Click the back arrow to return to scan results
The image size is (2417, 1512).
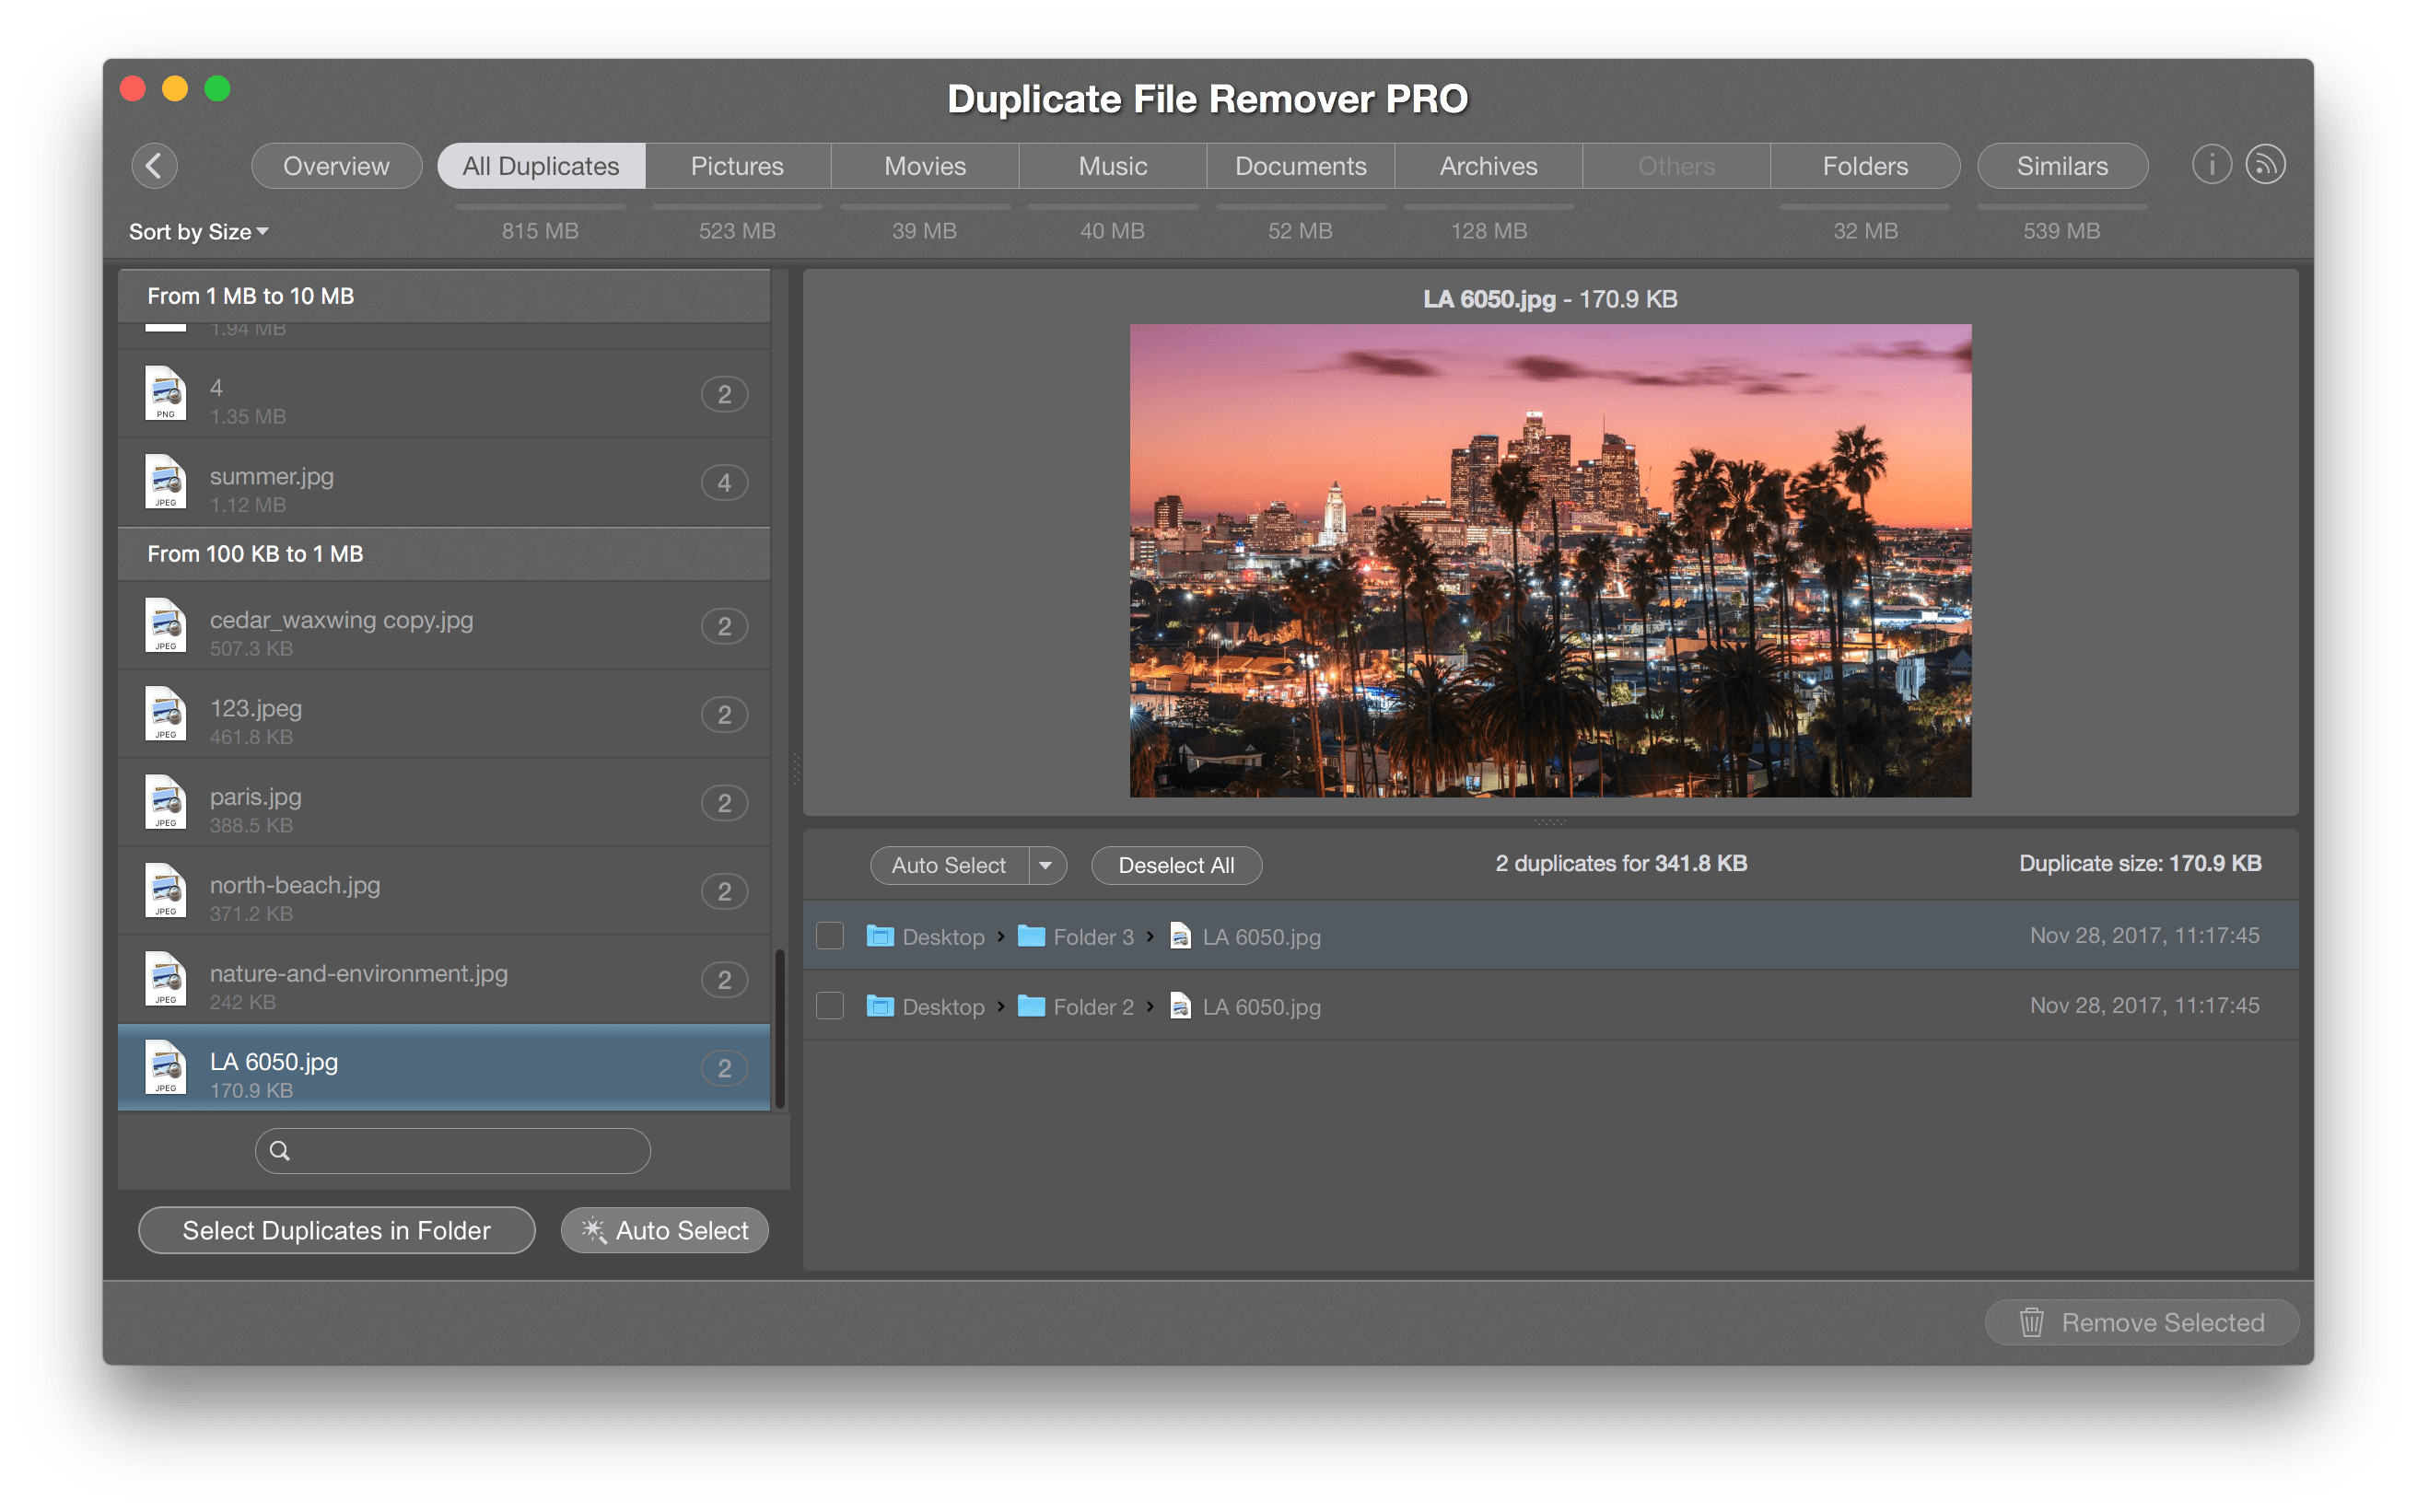pos(155,165)
